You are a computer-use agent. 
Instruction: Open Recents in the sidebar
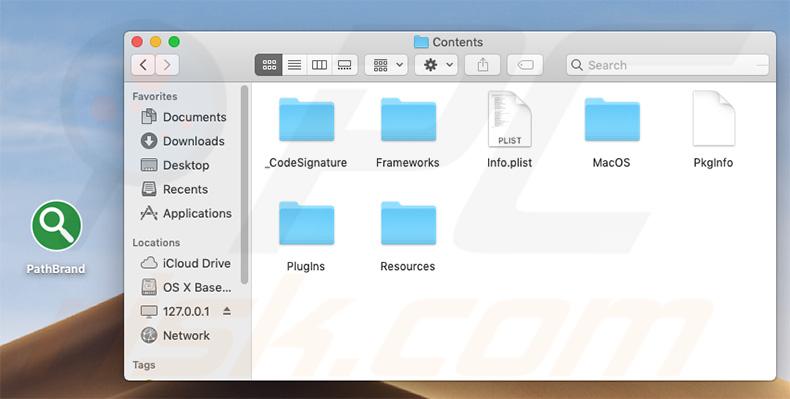[174, 189]
